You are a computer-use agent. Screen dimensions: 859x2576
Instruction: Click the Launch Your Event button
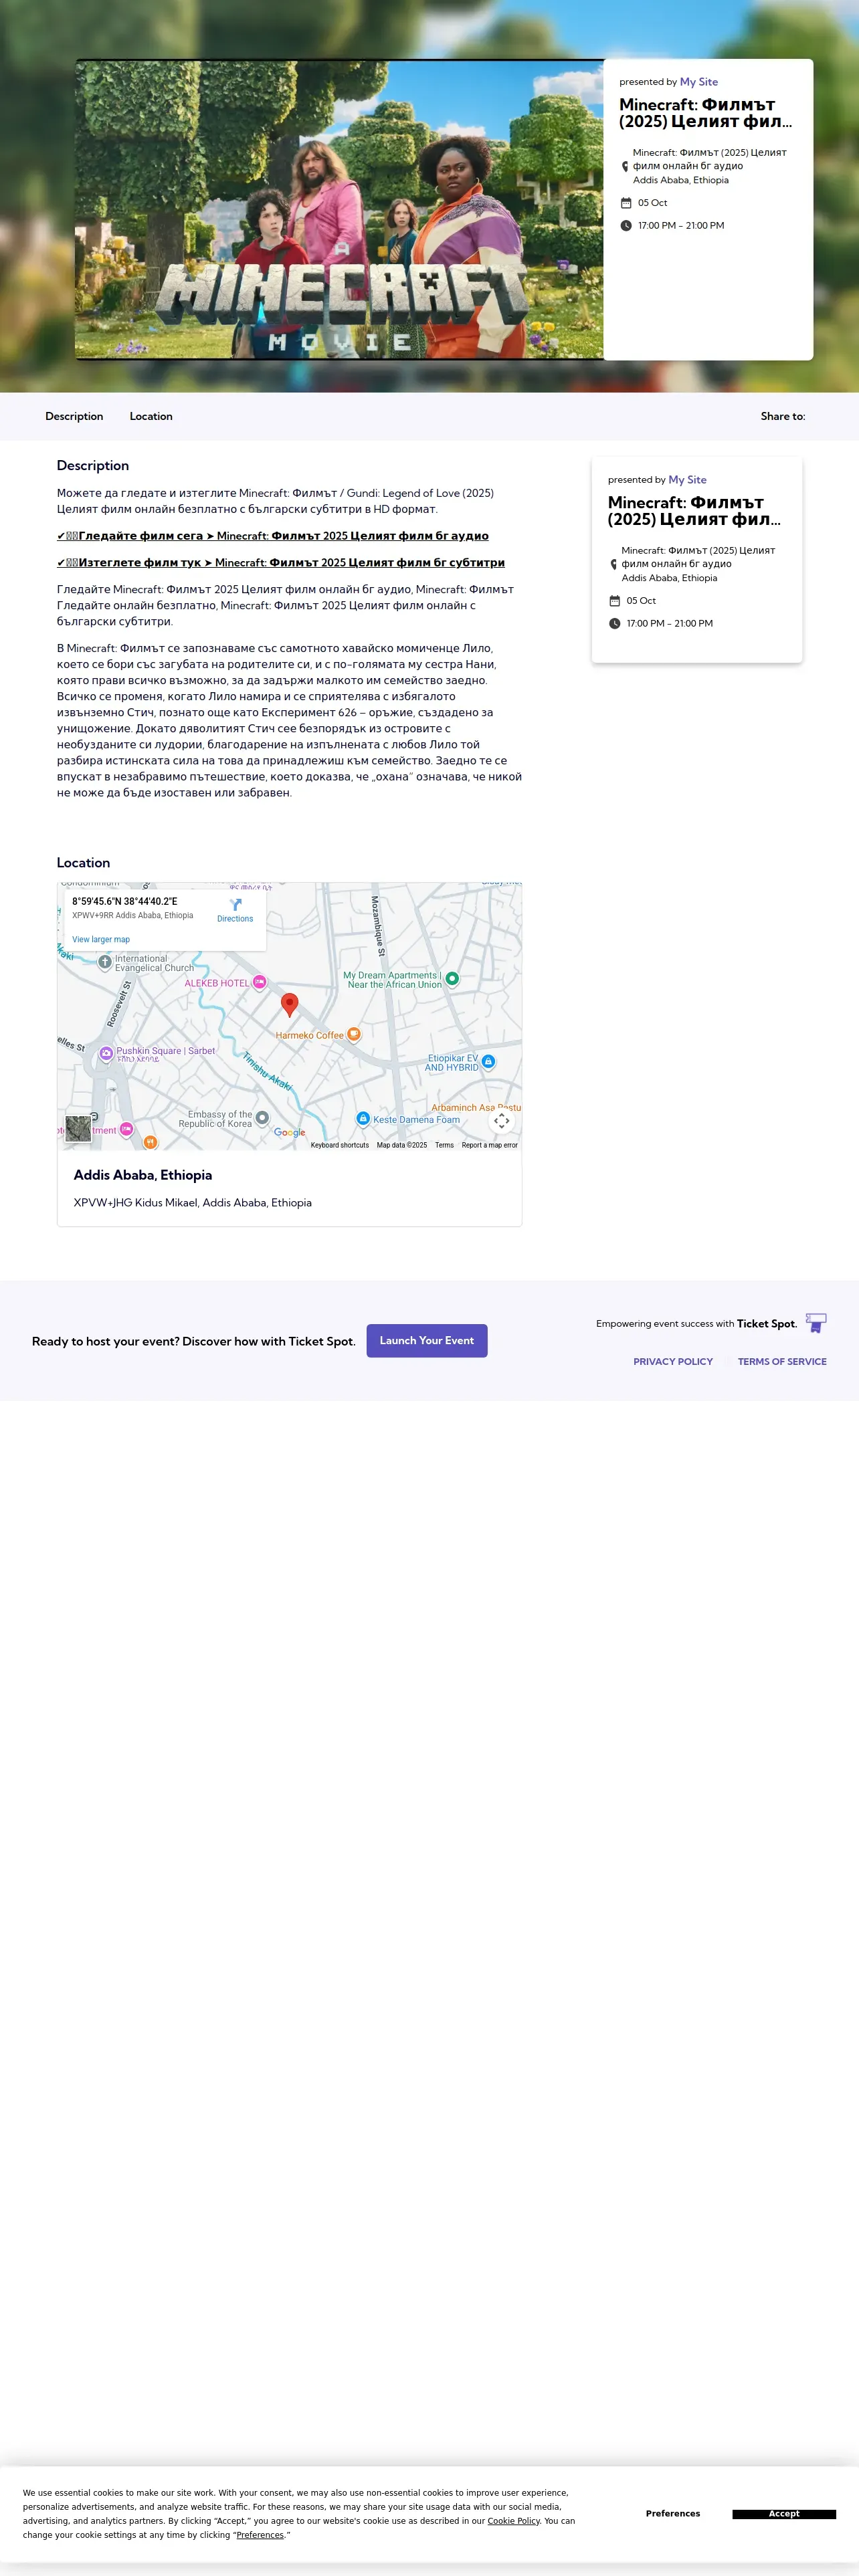[427, 1341]
